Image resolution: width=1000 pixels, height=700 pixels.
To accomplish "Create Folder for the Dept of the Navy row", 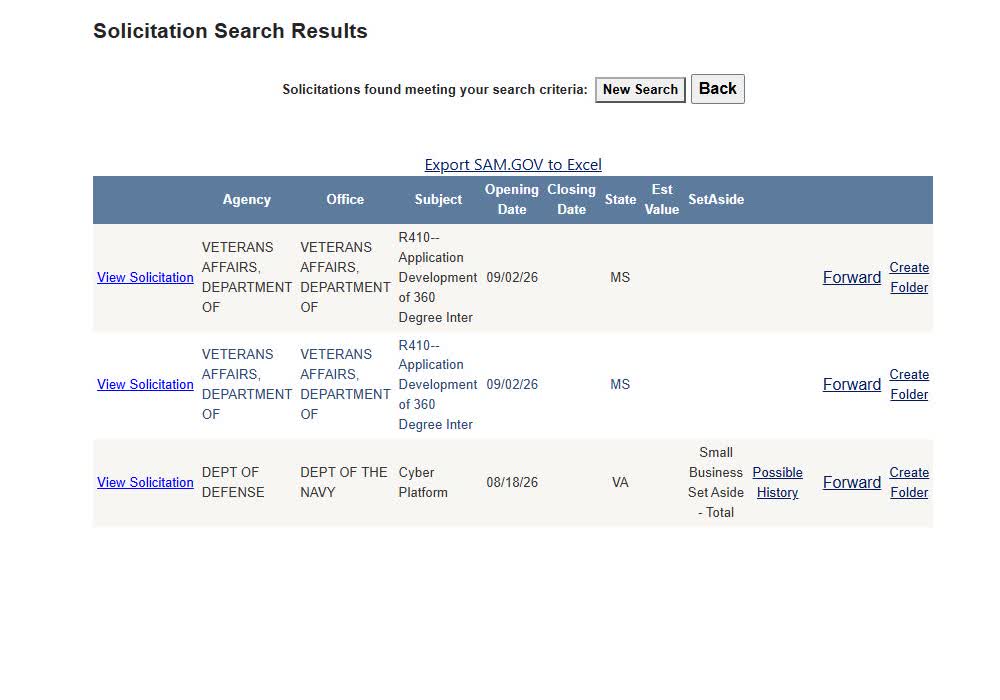I will [x=909, y=483].
